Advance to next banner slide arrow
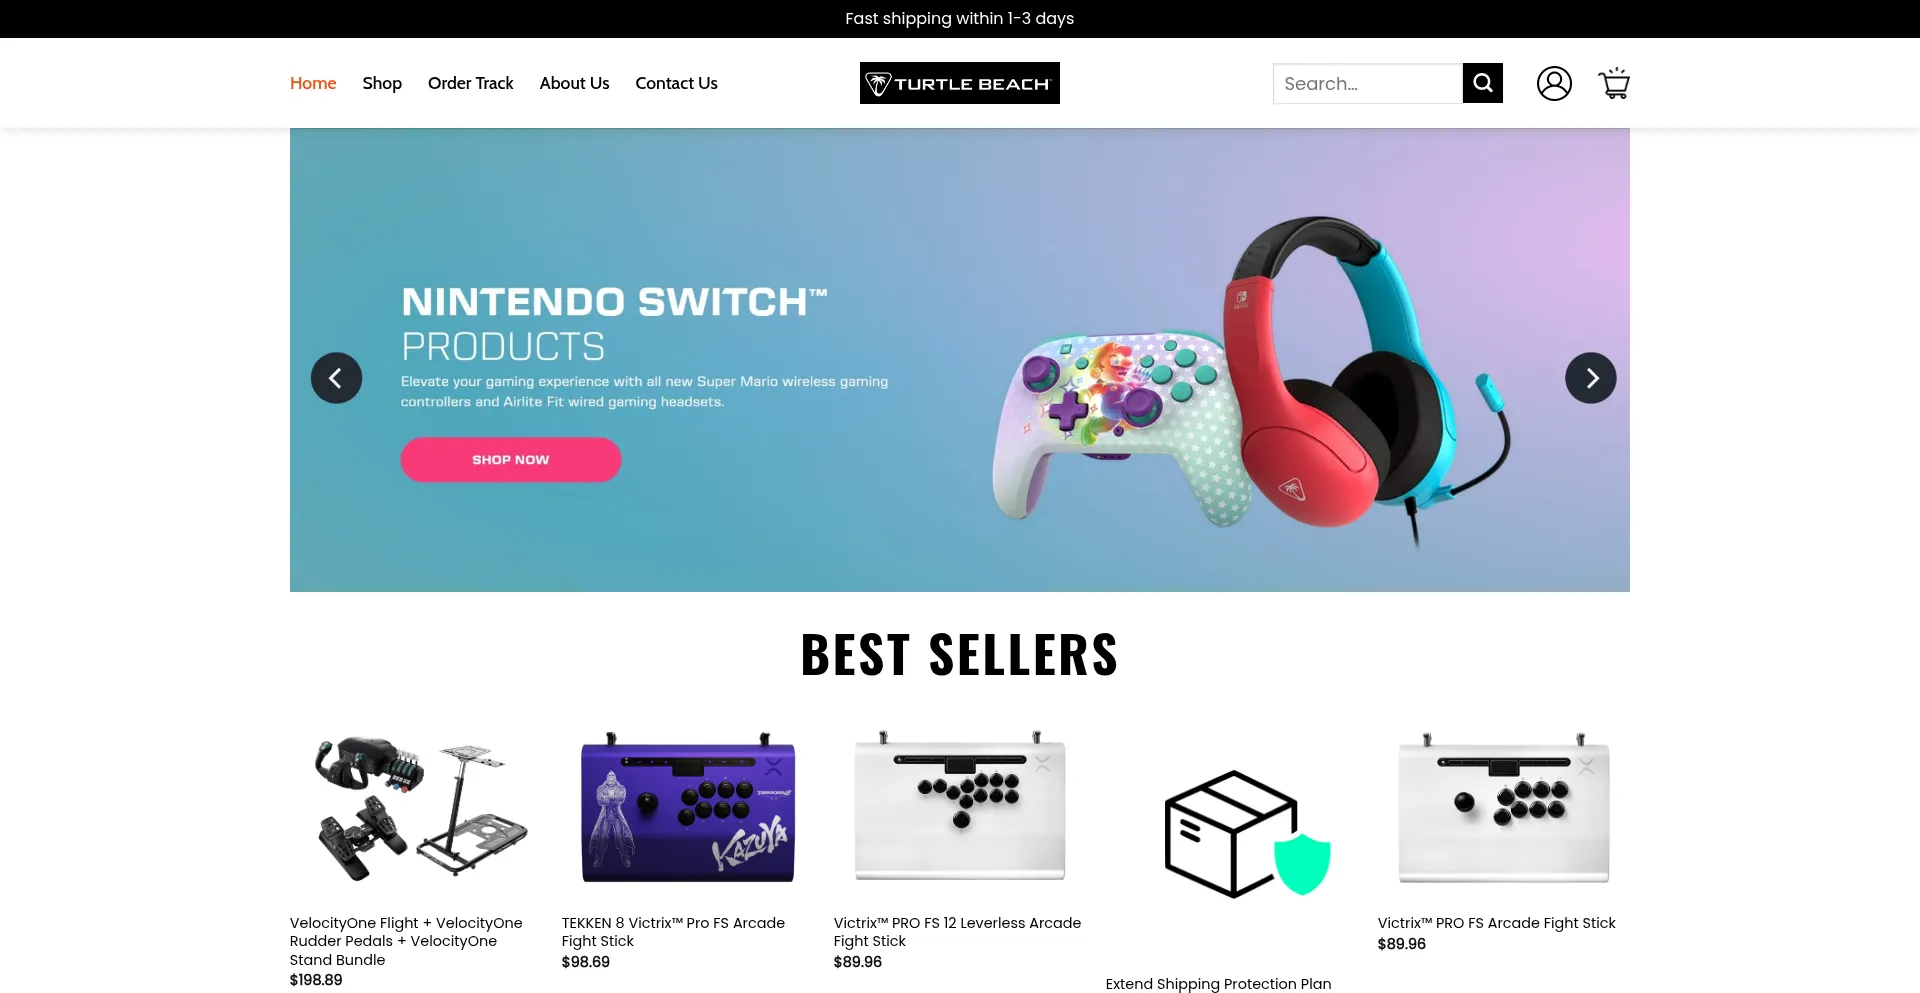 tap(1590, 378)
